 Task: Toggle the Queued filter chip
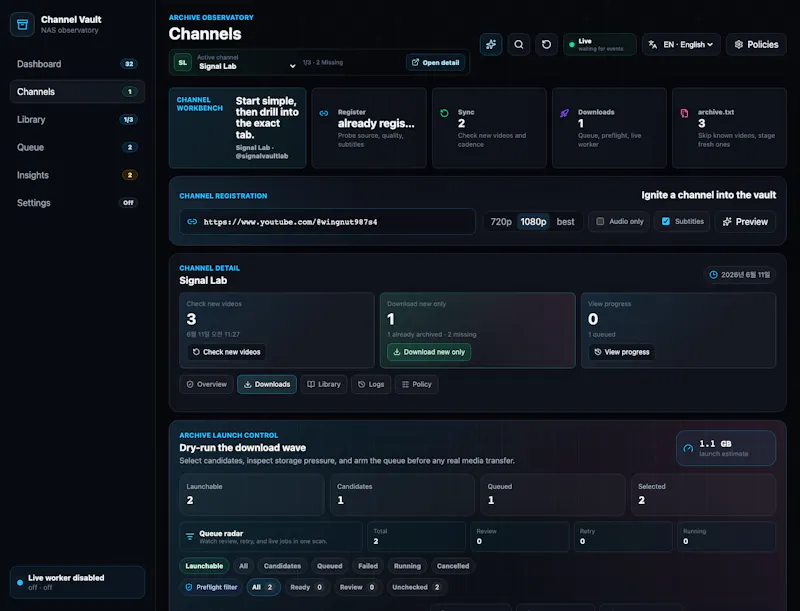(330, 566)
